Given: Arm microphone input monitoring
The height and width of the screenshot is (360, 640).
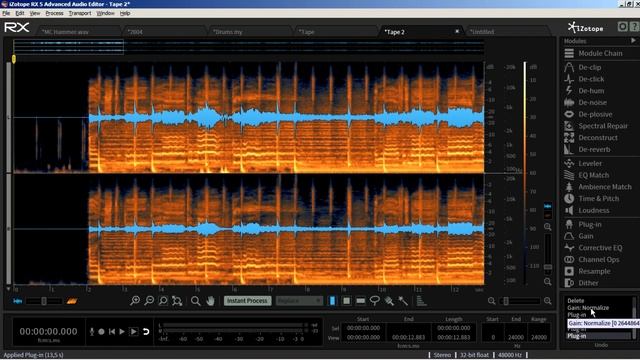Looking at the screenshot, I should (x=92, y=331).
